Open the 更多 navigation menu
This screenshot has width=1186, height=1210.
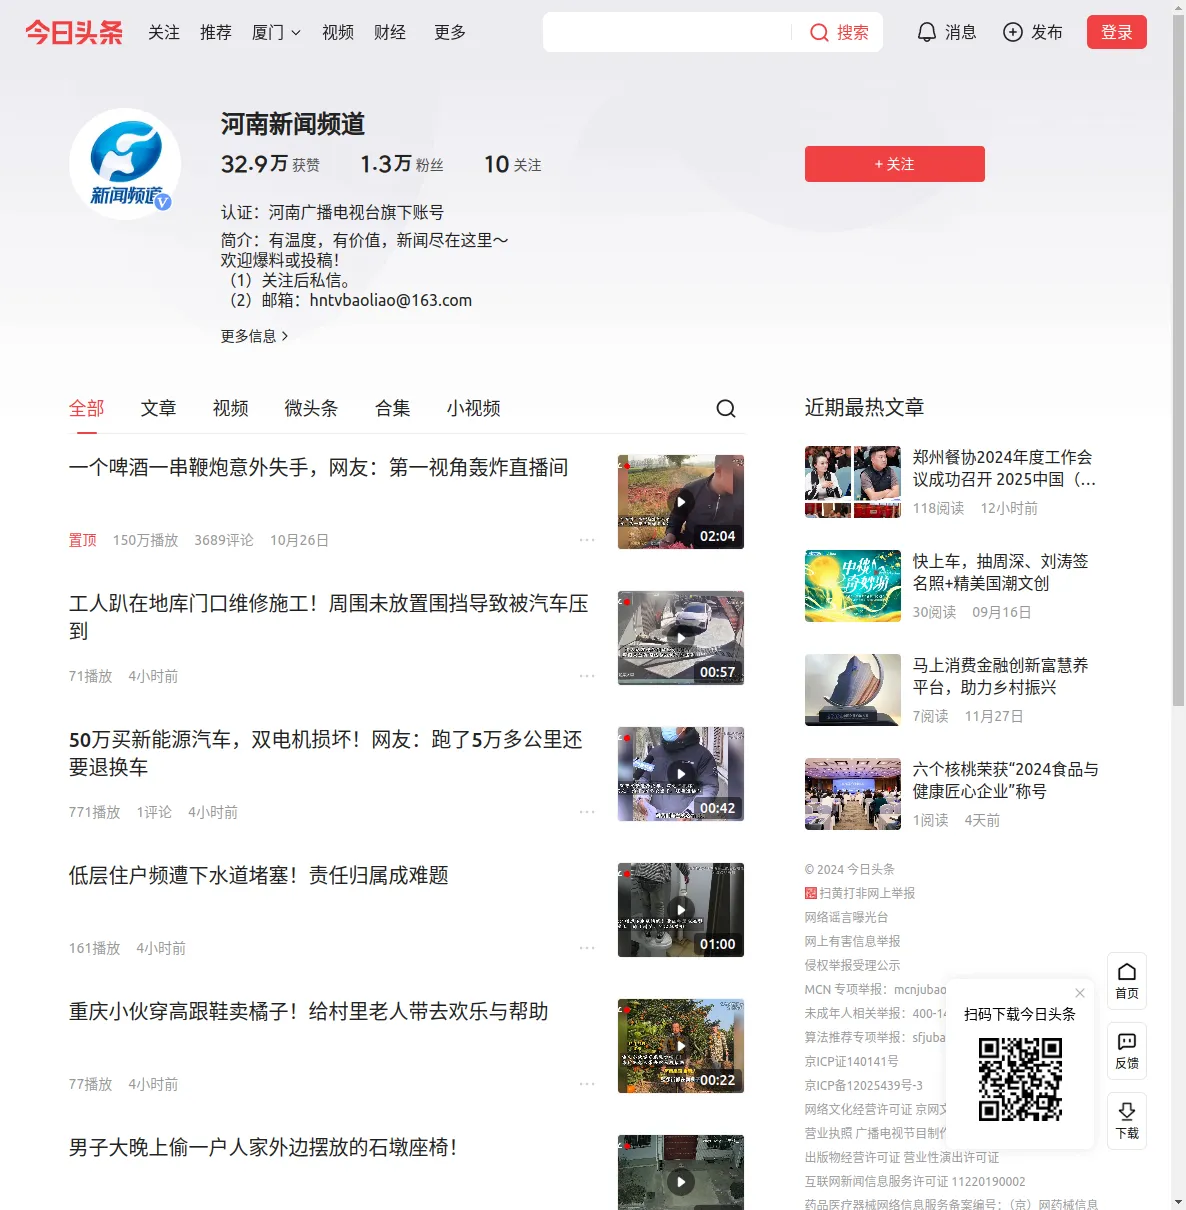[x=450, y=32]
